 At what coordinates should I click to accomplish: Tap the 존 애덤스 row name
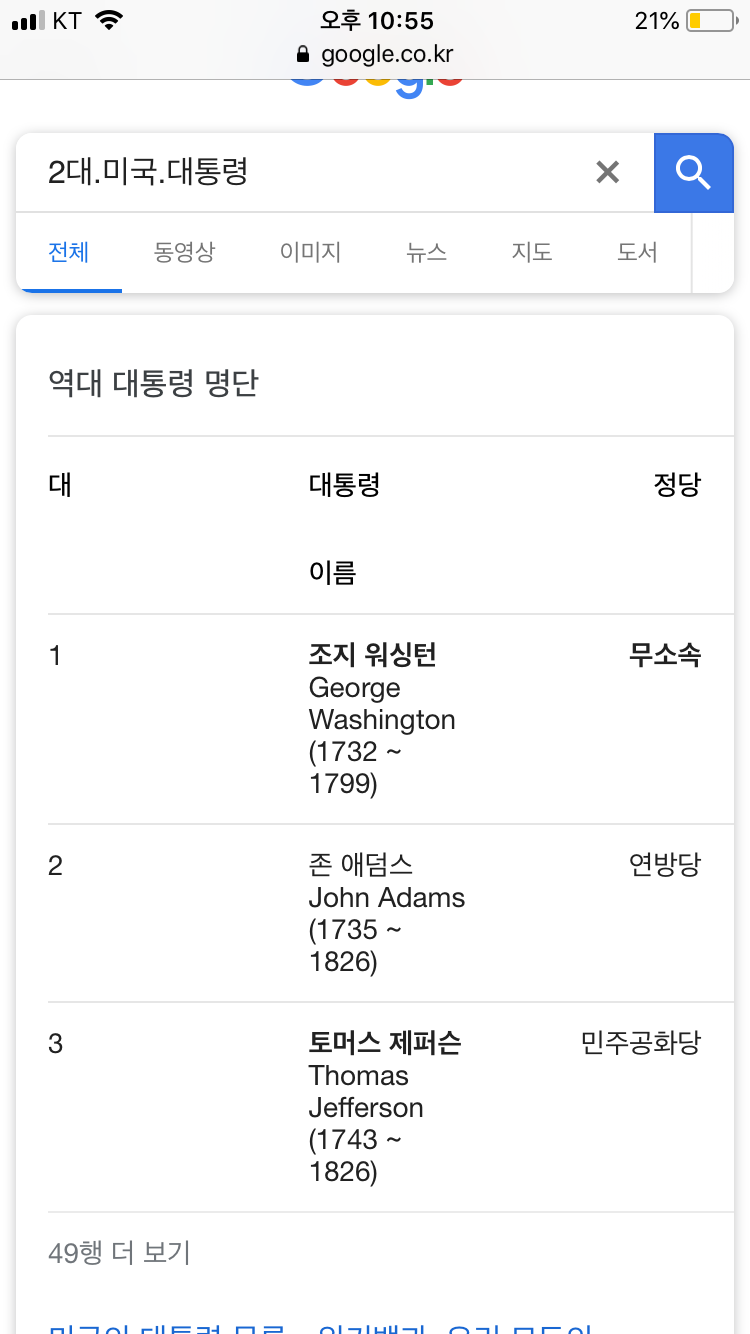coord(360,864)
